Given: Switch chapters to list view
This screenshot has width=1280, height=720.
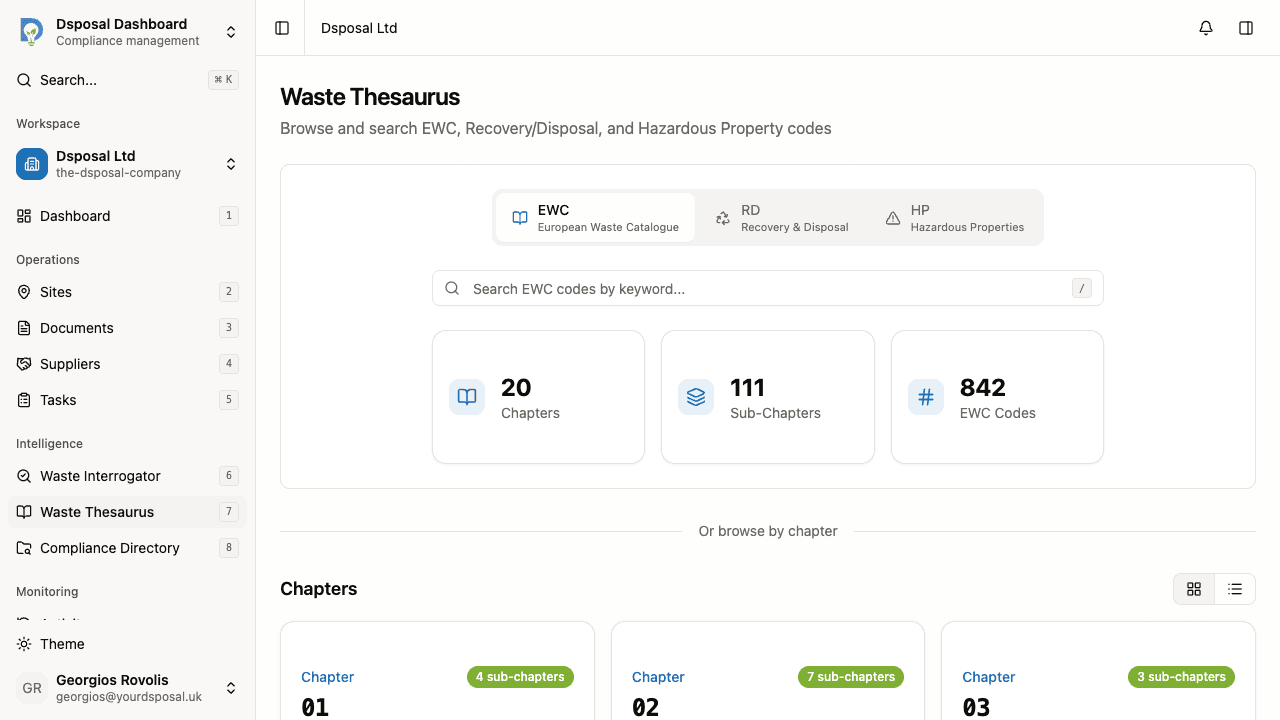Looking at the screenshot, I should [1234, 589].
